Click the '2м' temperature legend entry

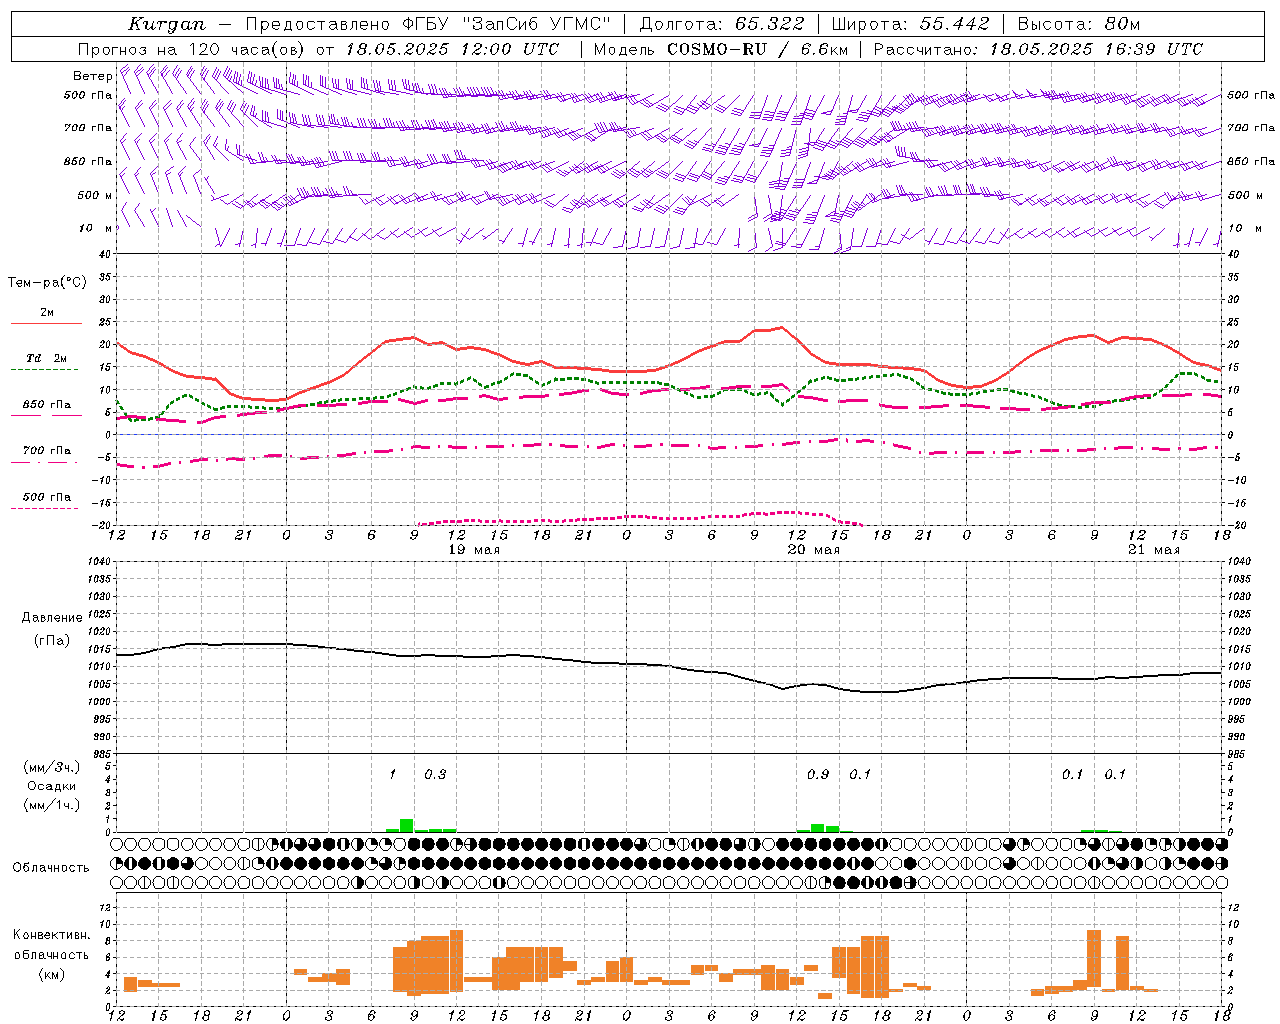[47, 313]
